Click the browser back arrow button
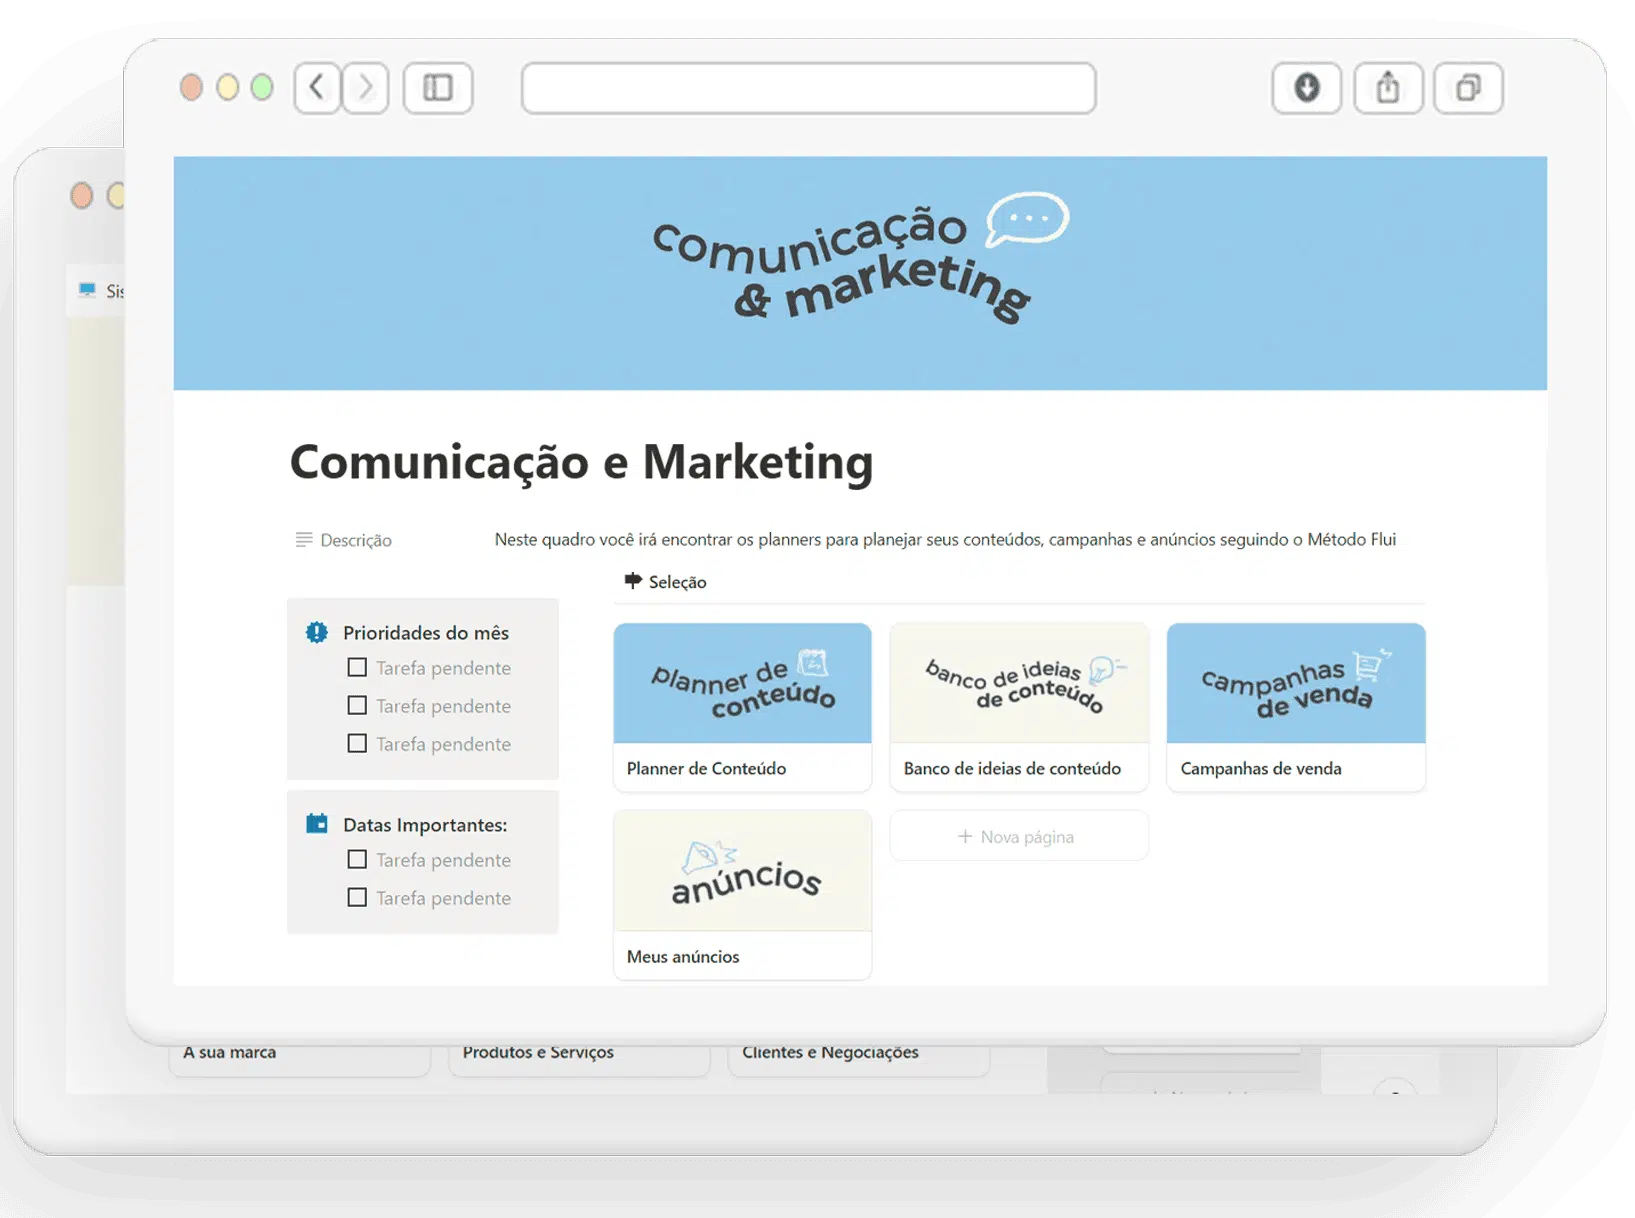 point(317,88)
